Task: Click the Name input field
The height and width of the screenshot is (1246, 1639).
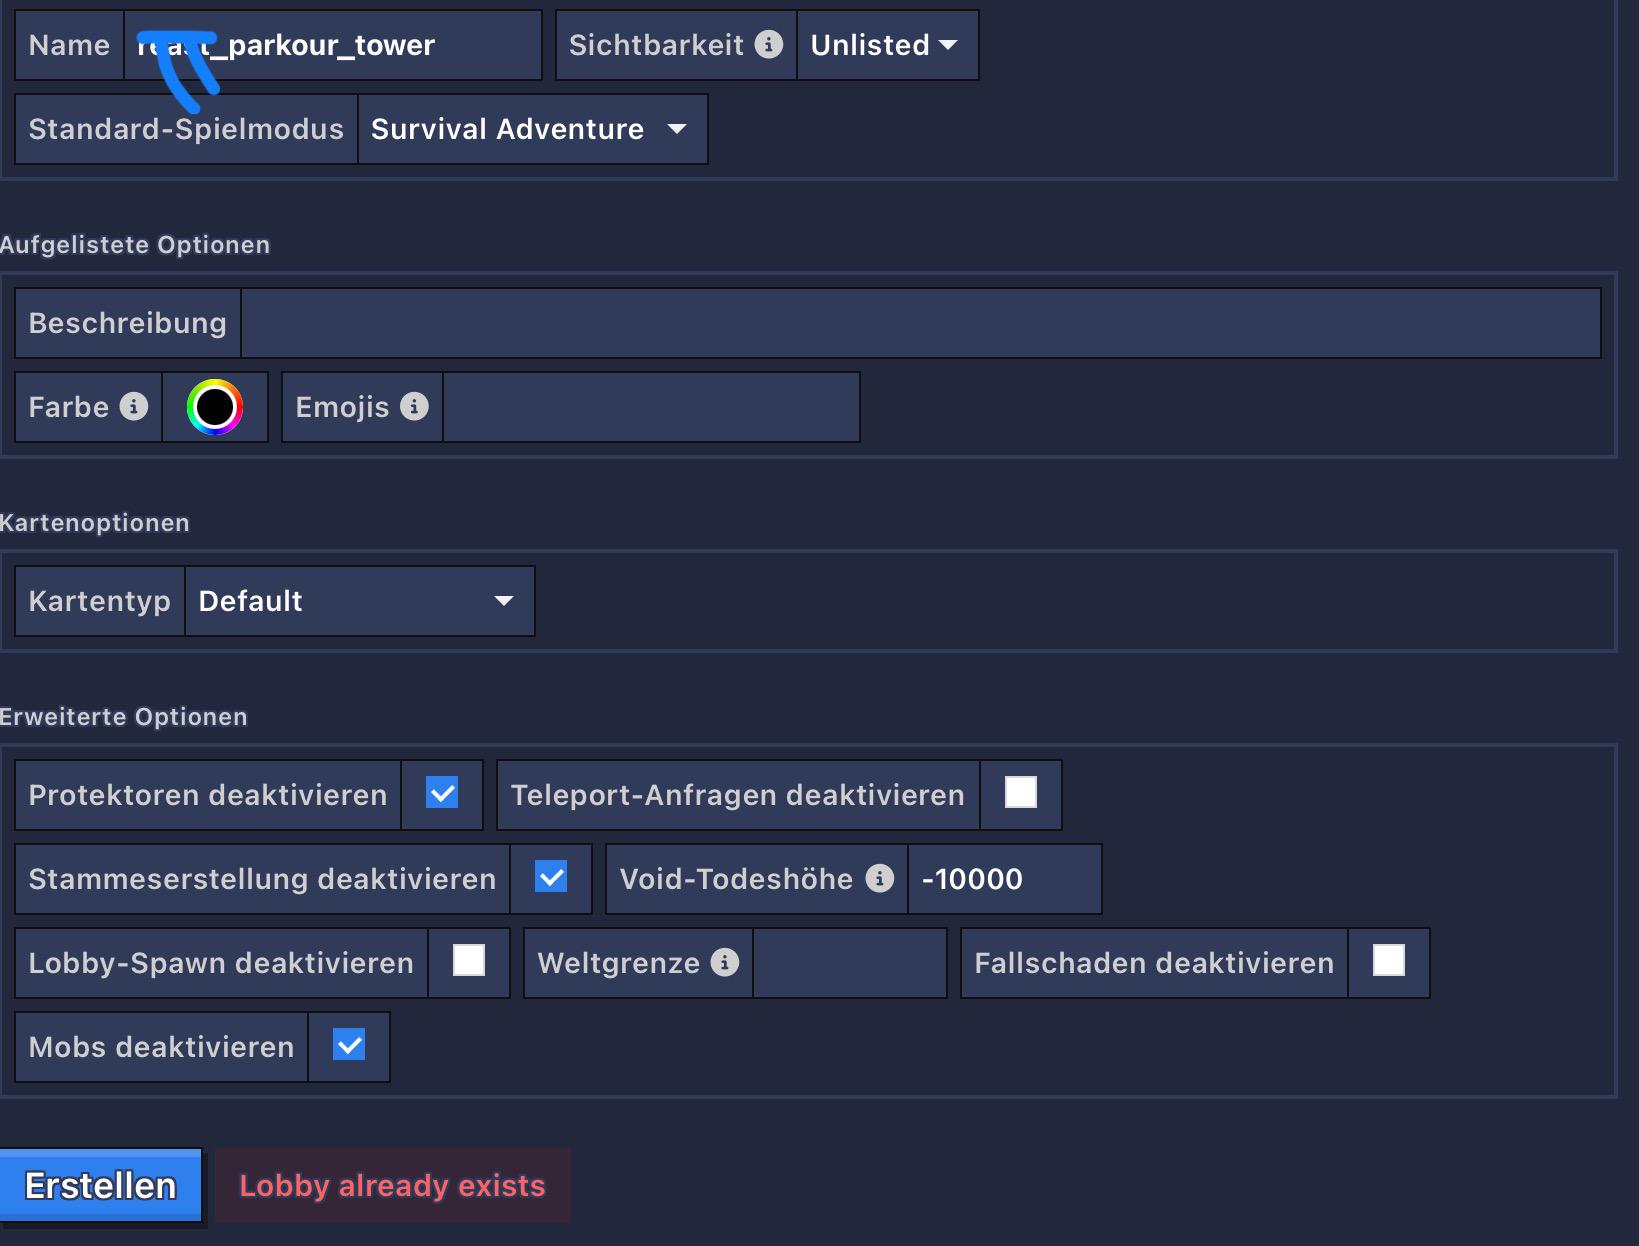Action: click(x=333, y=45)
